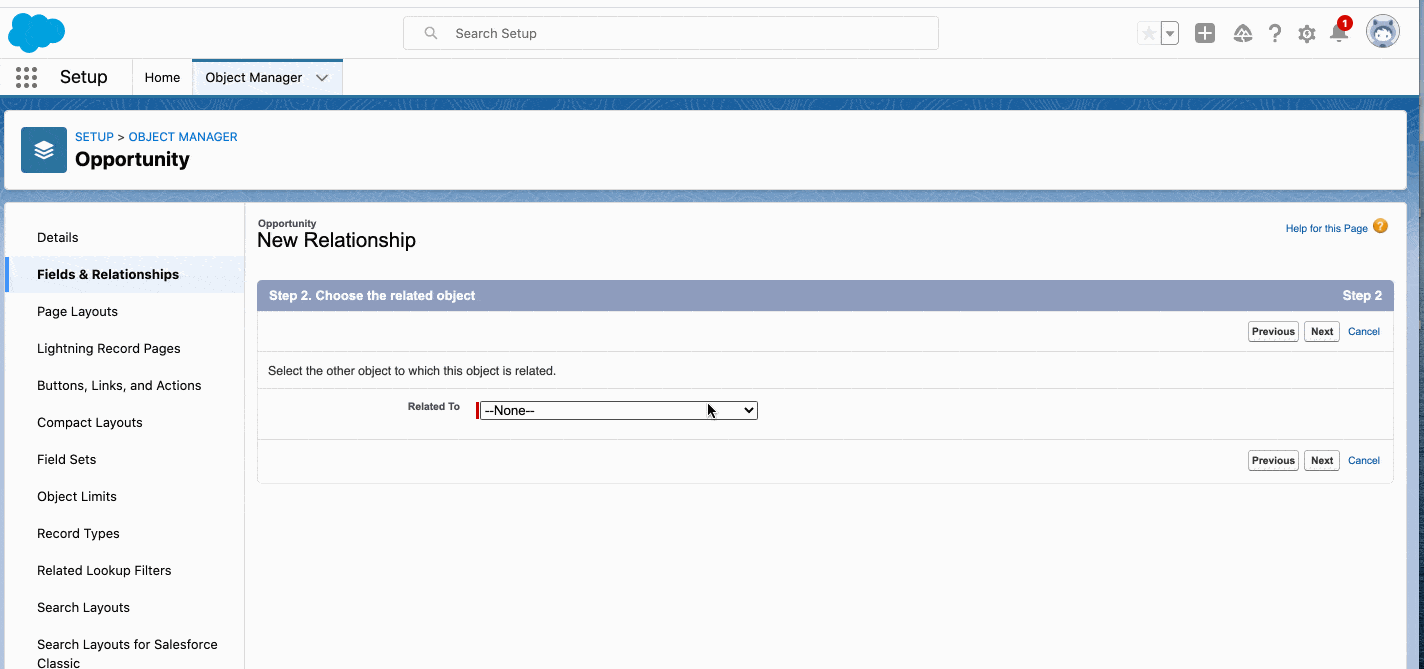Open the Related To dropdown
The width and height of the screenshot is (1424, 669).
tap(619, 410)
